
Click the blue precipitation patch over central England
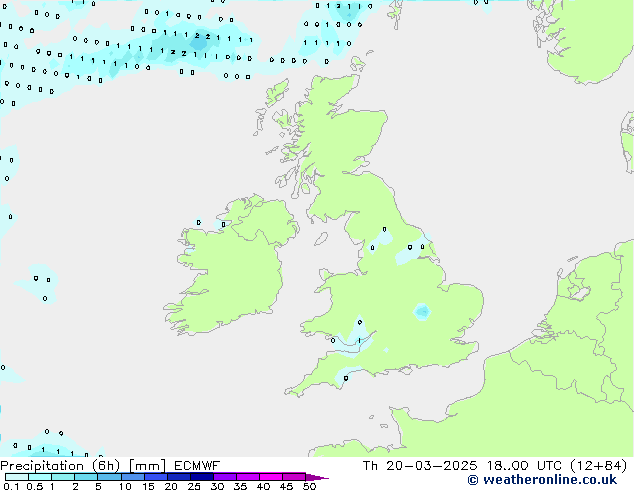click(422, 312)
